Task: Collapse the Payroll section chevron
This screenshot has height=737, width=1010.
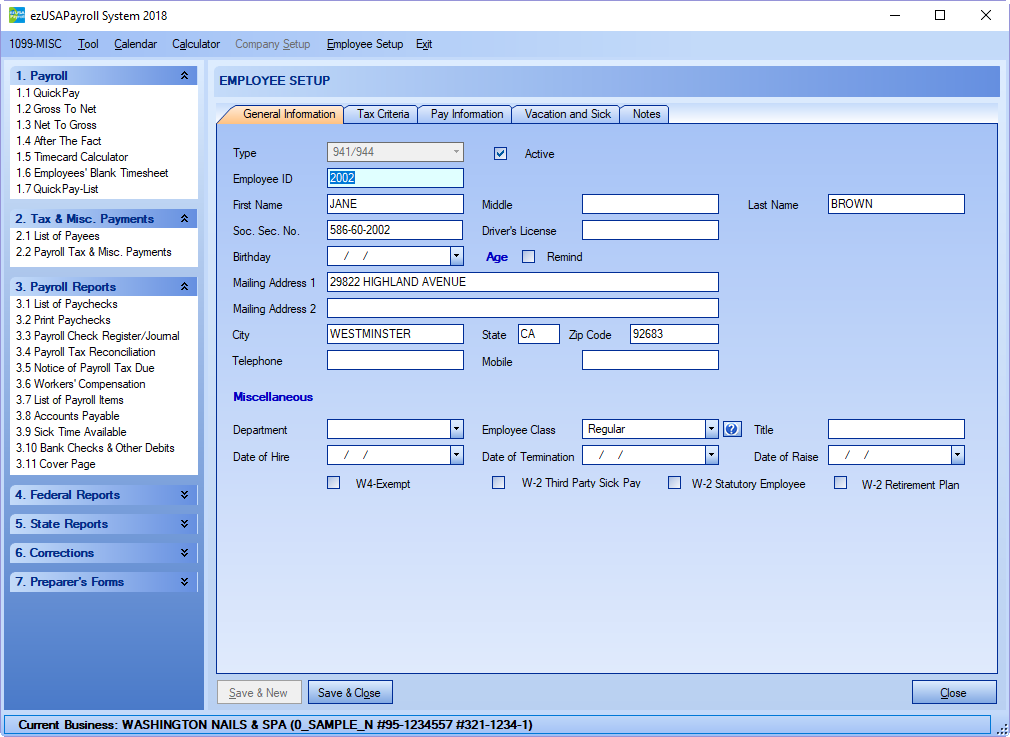Action: [x=184, y=76]
